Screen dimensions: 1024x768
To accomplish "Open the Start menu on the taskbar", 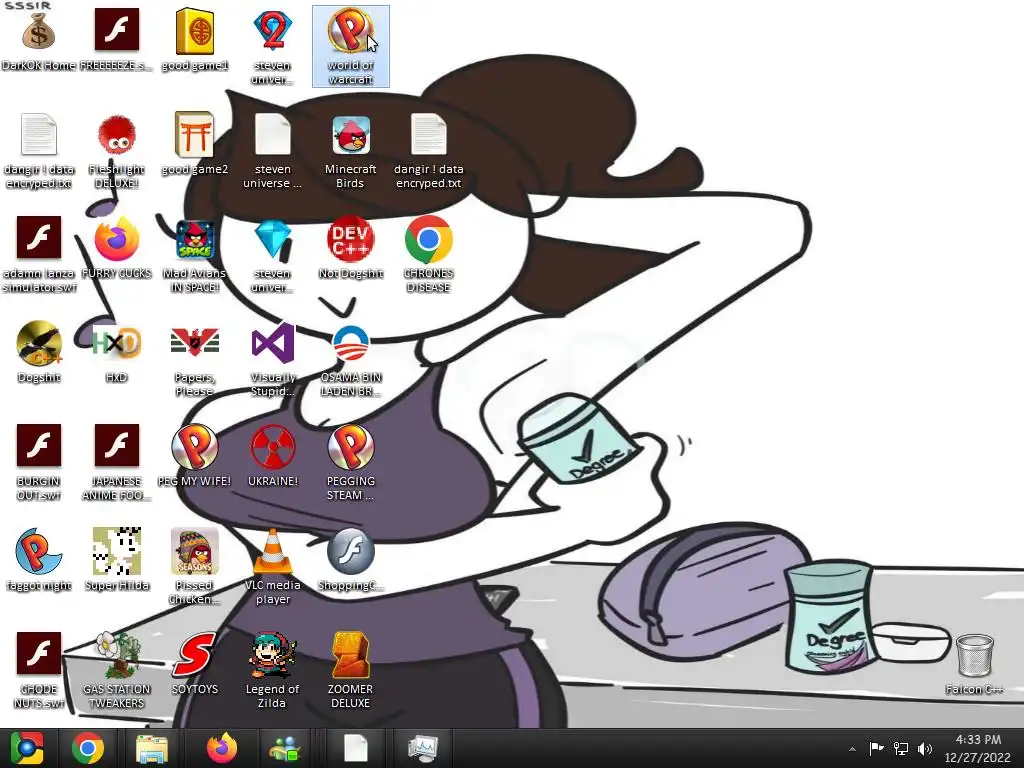I will (x=27, y=748).
